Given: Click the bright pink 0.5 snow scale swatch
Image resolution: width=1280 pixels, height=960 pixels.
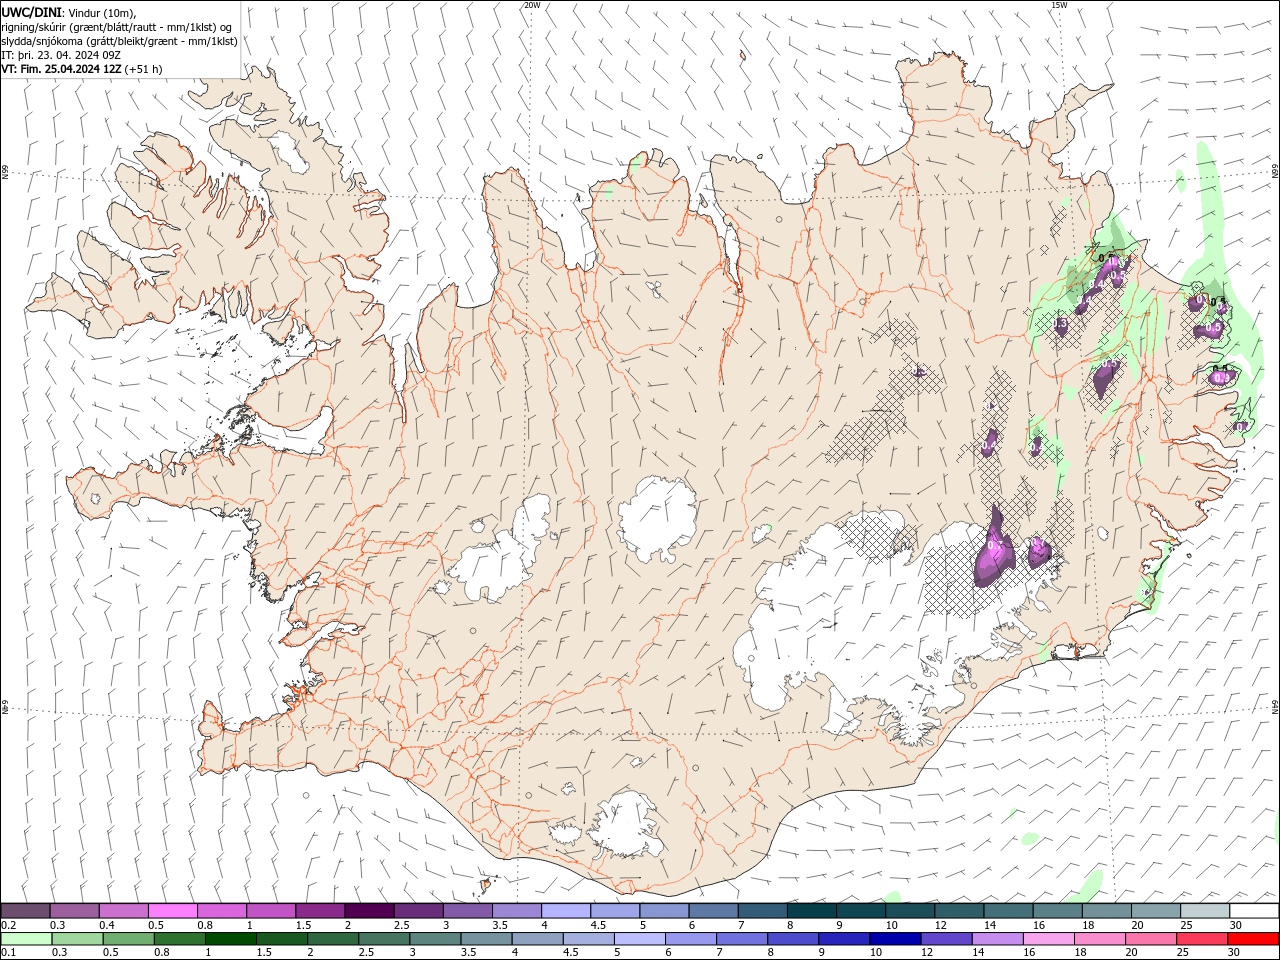Looking at the screenshot, I should (x=172, y=911).
